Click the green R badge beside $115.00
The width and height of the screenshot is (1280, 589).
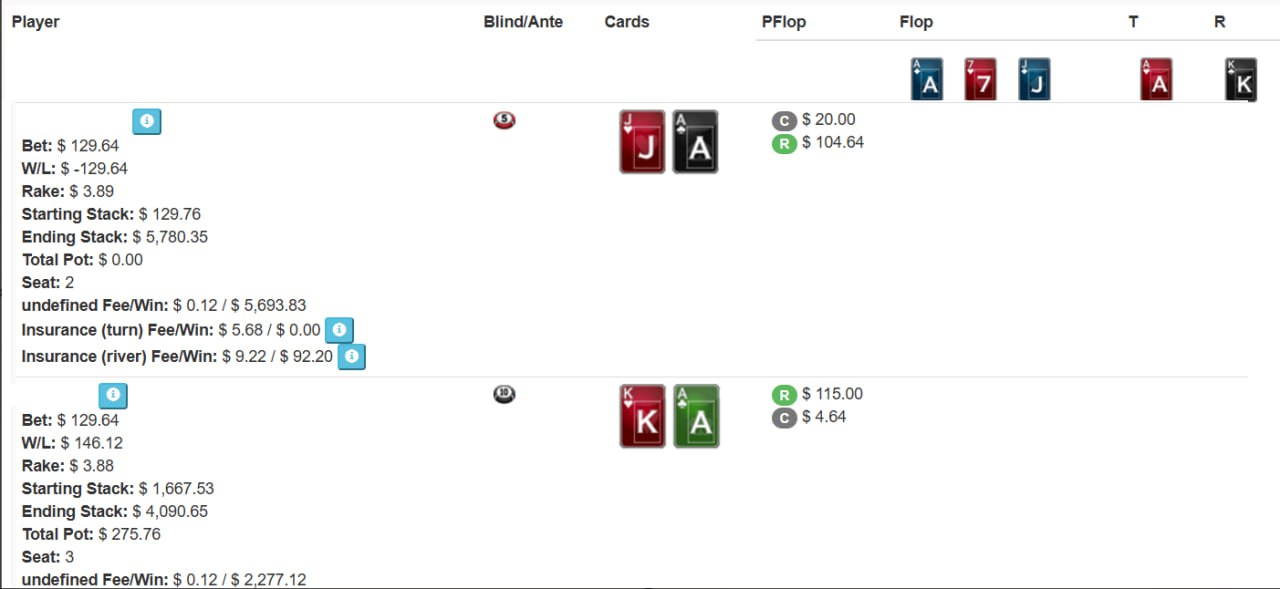coord(784,395)
